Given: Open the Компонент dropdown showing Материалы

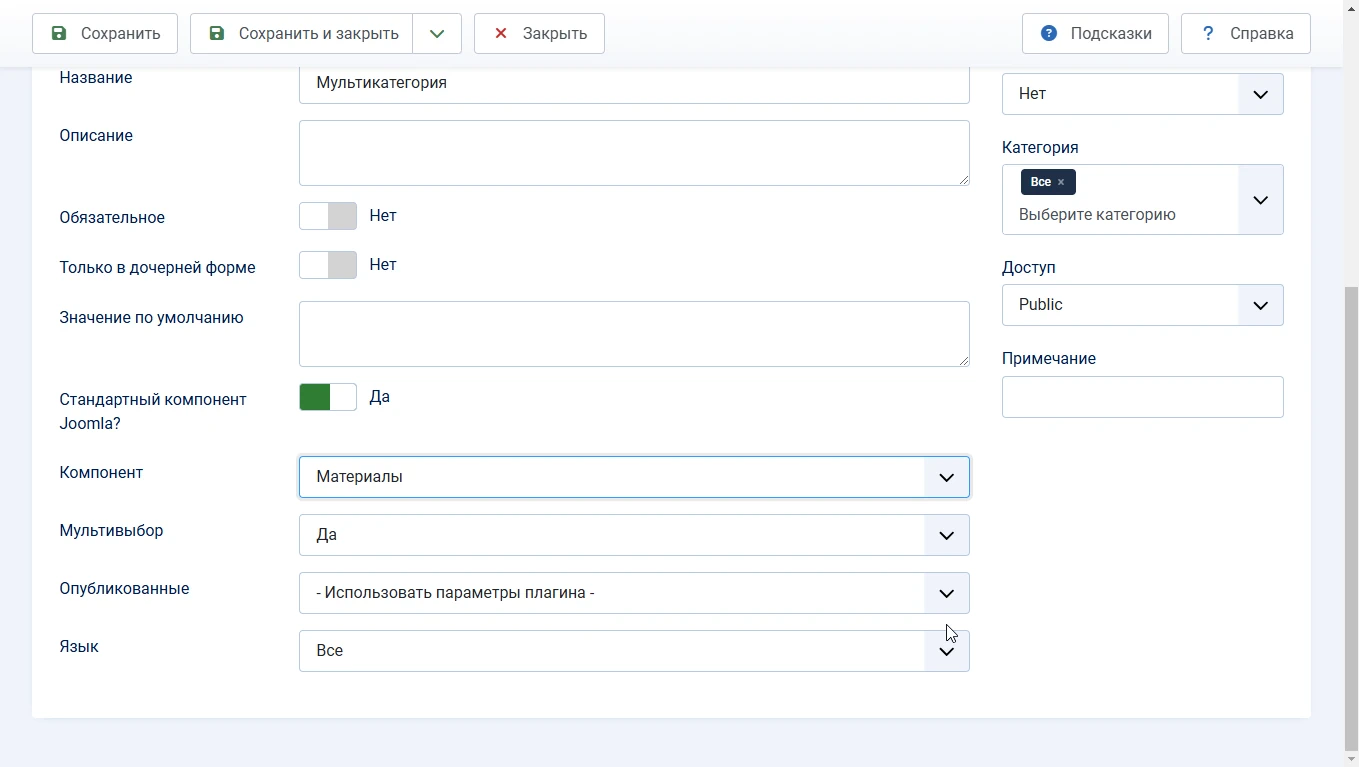Looking at the screenshot, I should point(633,477).
